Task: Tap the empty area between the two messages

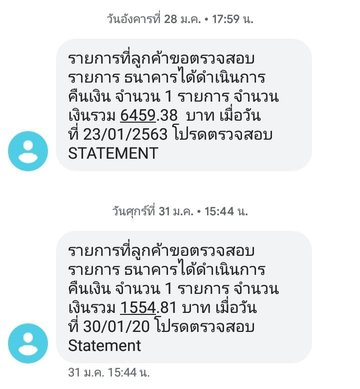Action: click(x=180, y=188)
